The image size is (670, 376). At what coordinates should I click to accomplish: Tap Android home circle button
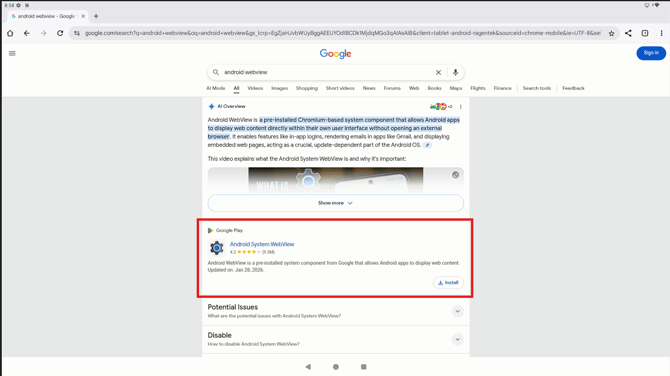pos(336,367)
